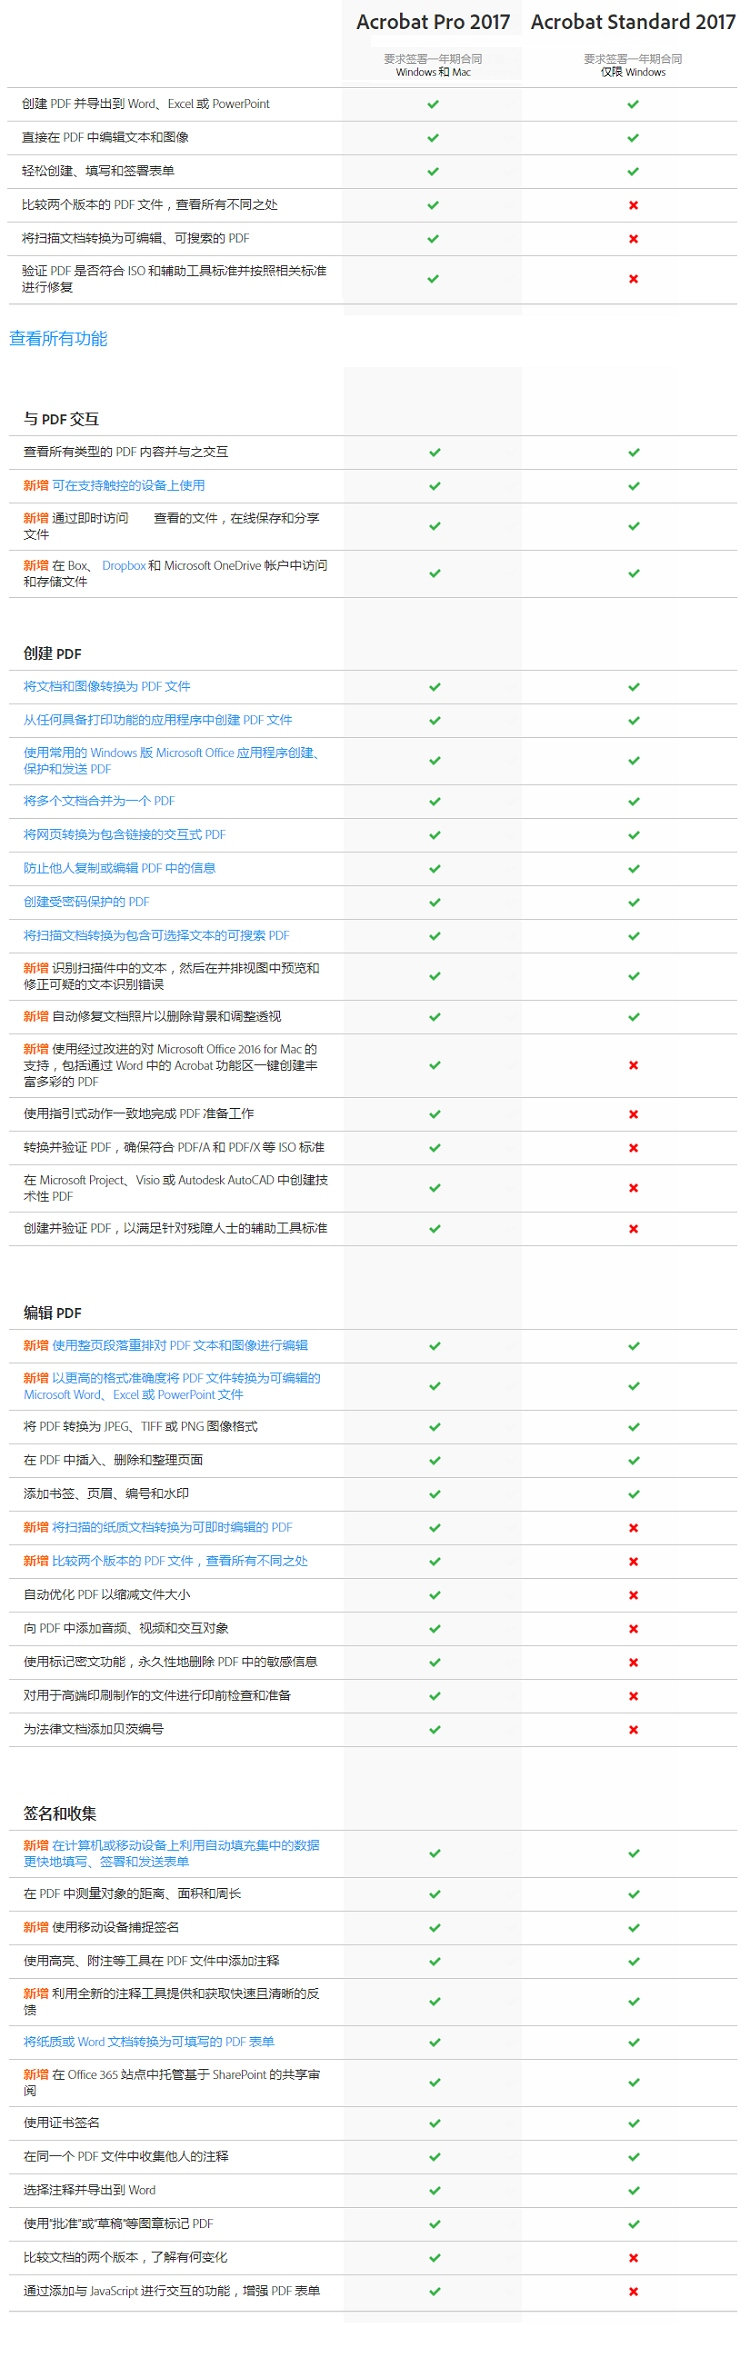The image size is (750, 2358).
Task: Click red X in 使用指引式动作 row
Action: tap(633, 1114)
